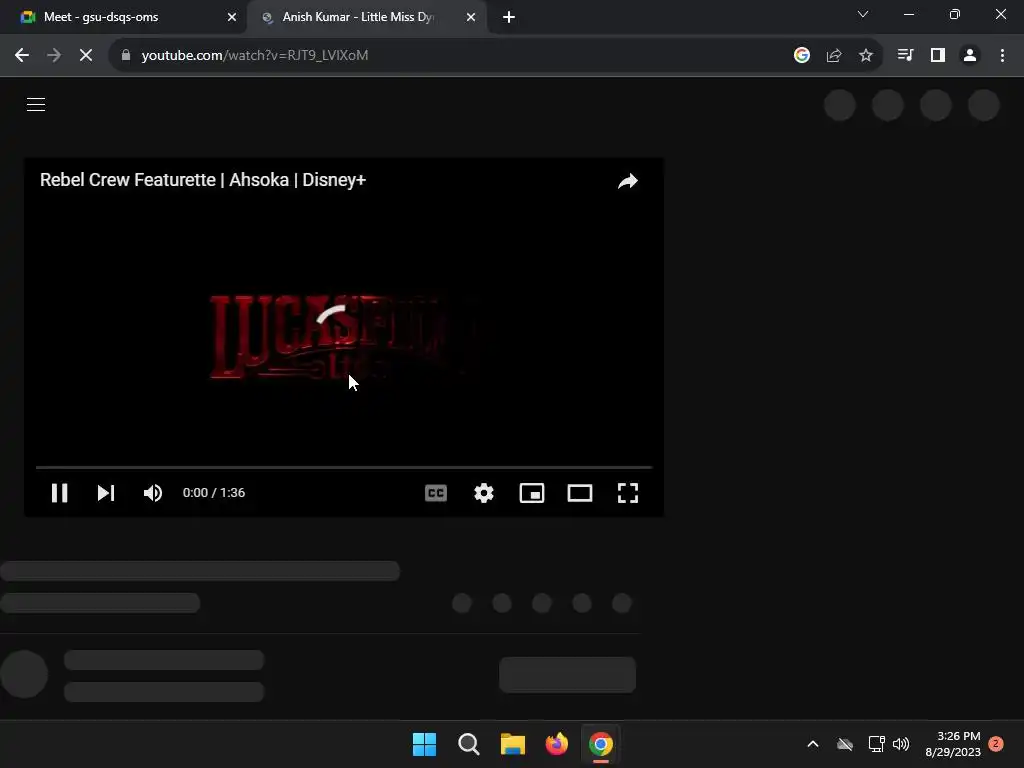Pause the video playback
Image resolution: width=1024 pixels, height=768 pixels.
click(59, 493)
